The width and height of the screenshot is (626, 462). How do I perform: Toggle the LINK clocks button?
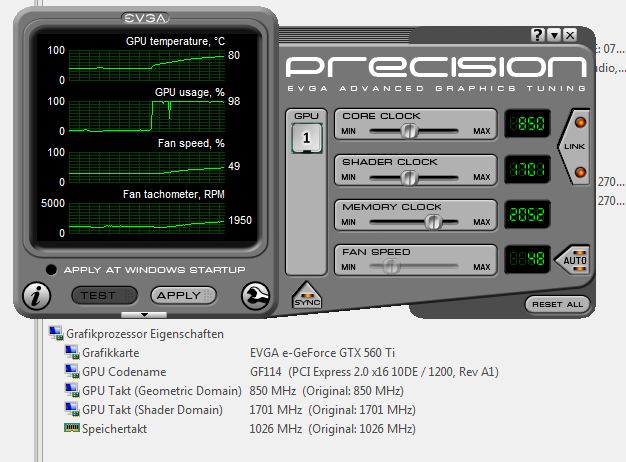pyautogui.click(x=574, y=147)
